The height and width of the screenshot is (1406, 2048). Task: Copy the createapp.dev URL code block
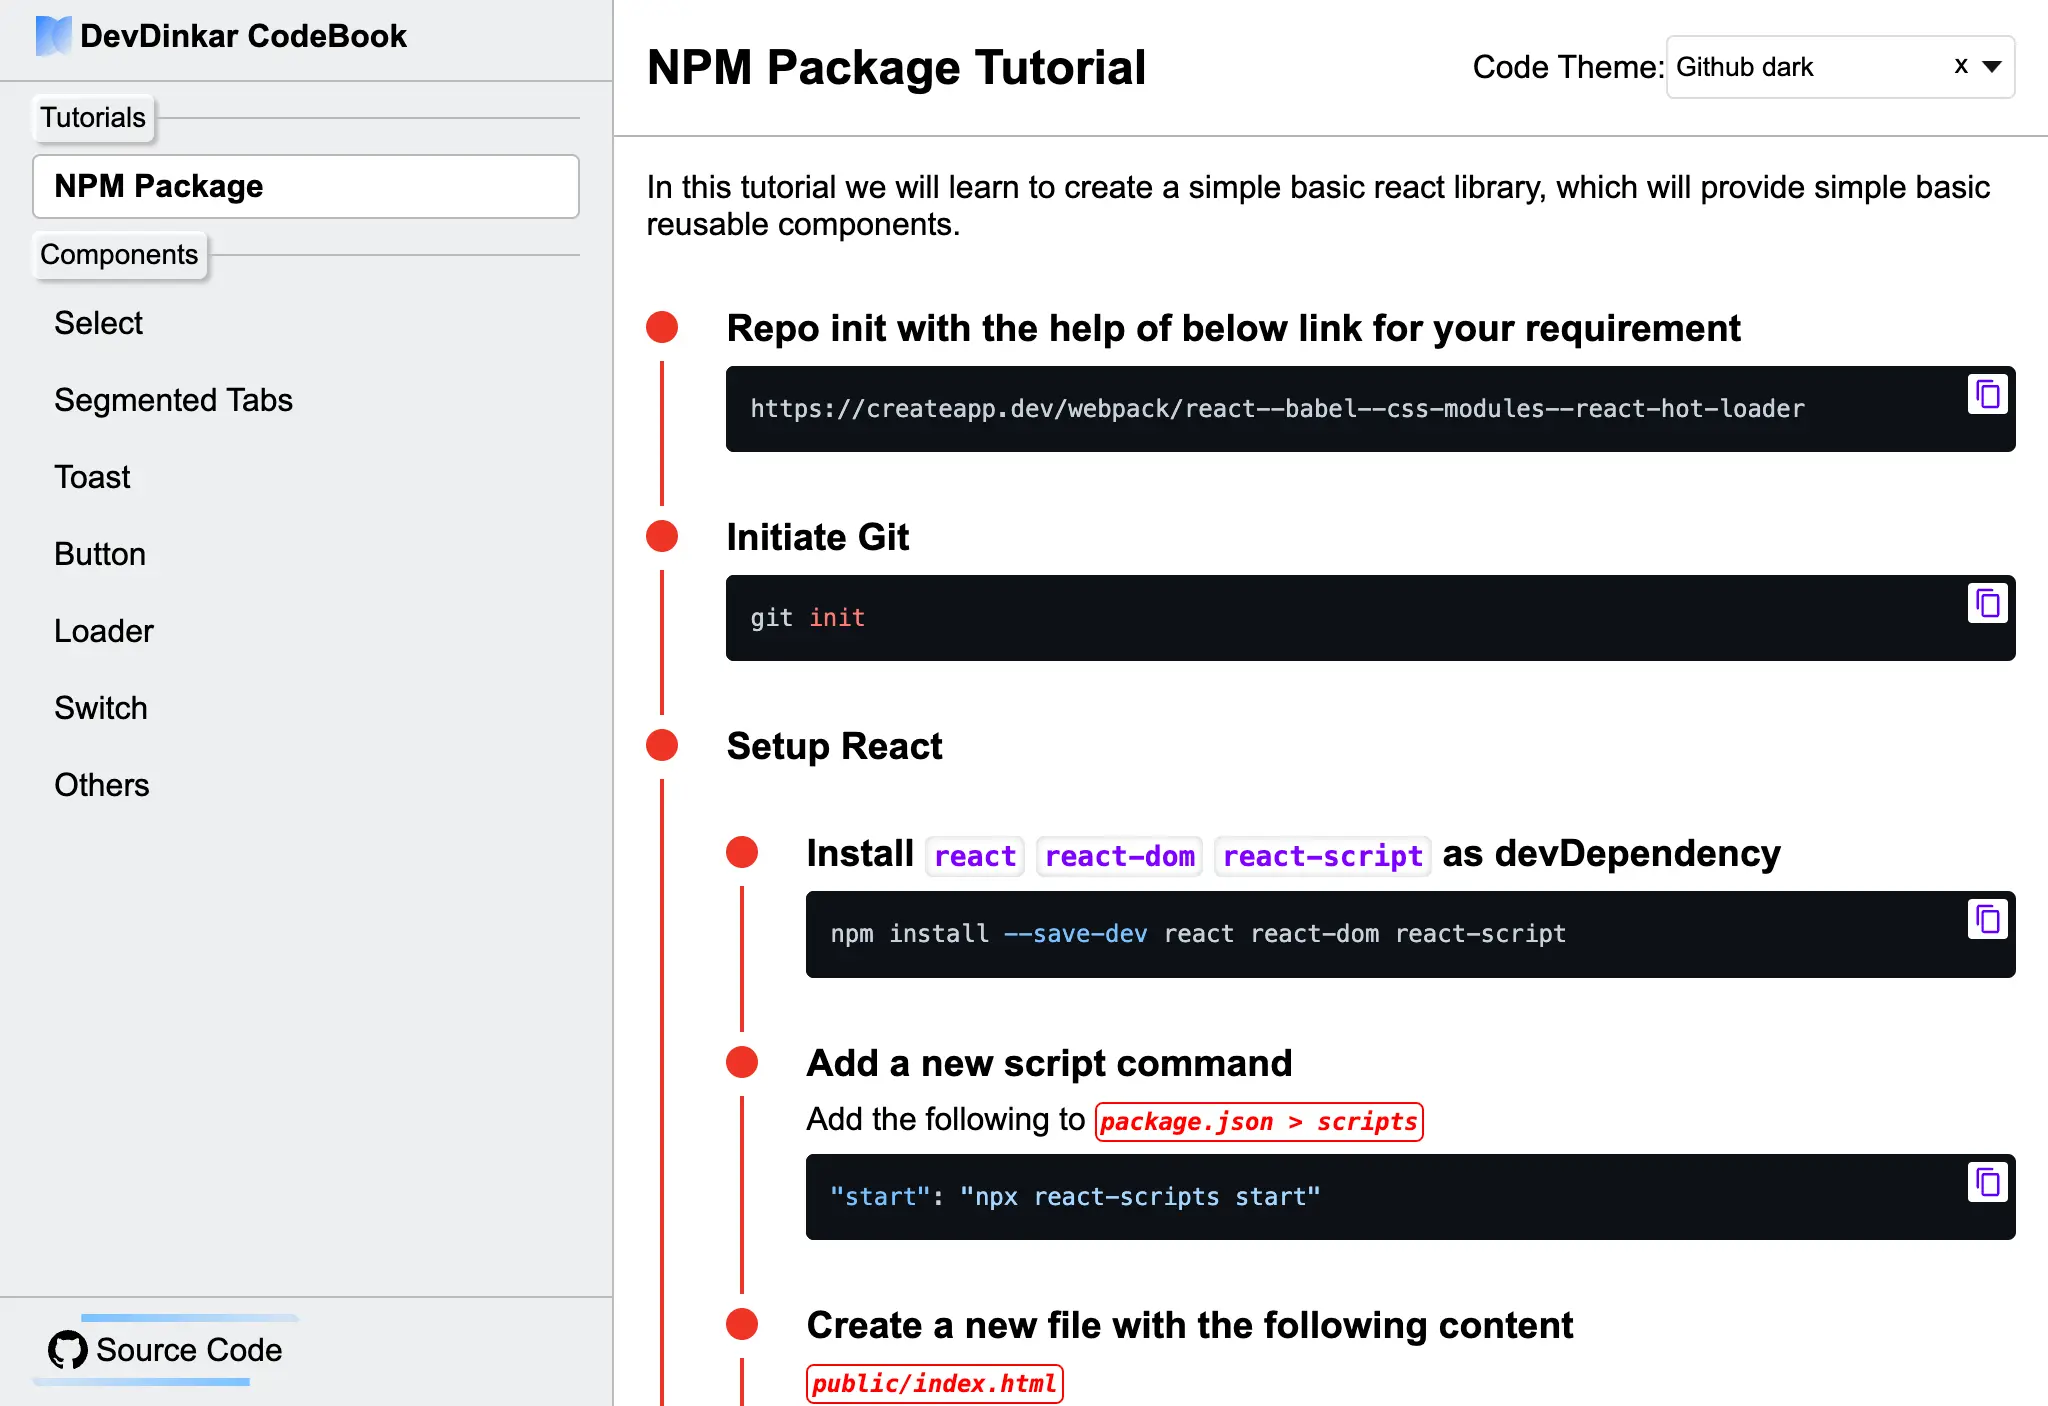(x=1987, y=394)
